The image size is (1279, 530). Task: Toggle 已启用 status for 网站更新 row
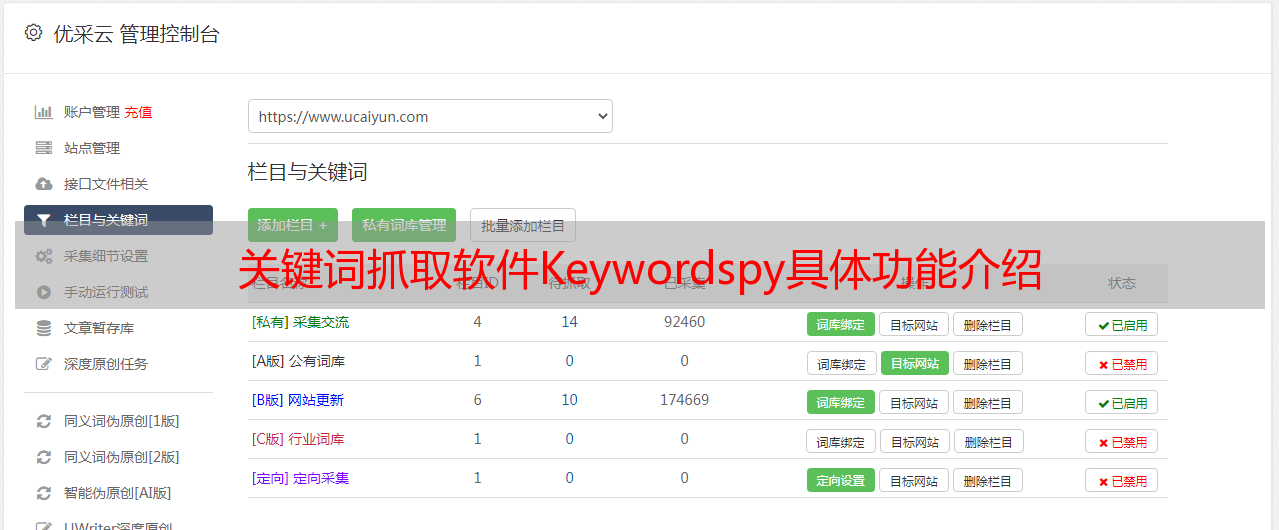tap(1122, 402)
